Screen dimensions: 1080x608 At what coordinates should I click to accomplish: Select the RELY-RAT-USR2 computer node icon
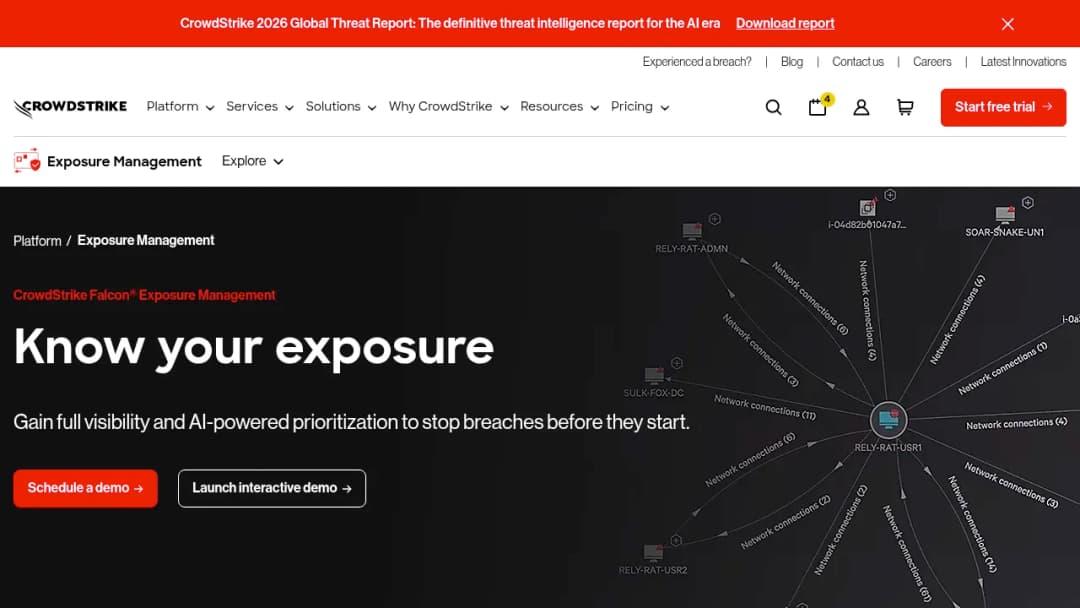click(x=653, y=553)
